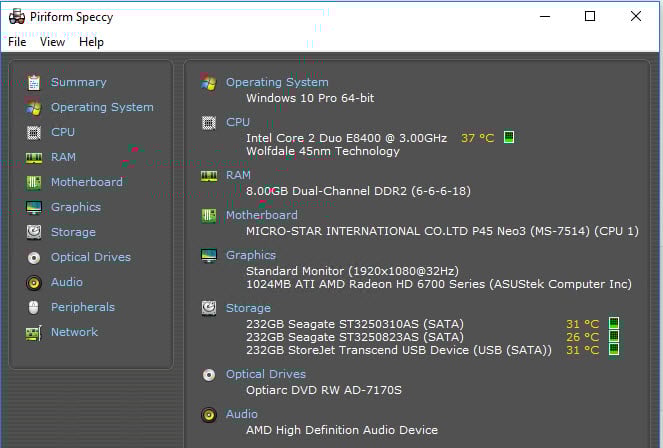Click the Piriform Speccy title bar app icon
Viewport: 663px width, 448px height.
(x=17, y=16)
